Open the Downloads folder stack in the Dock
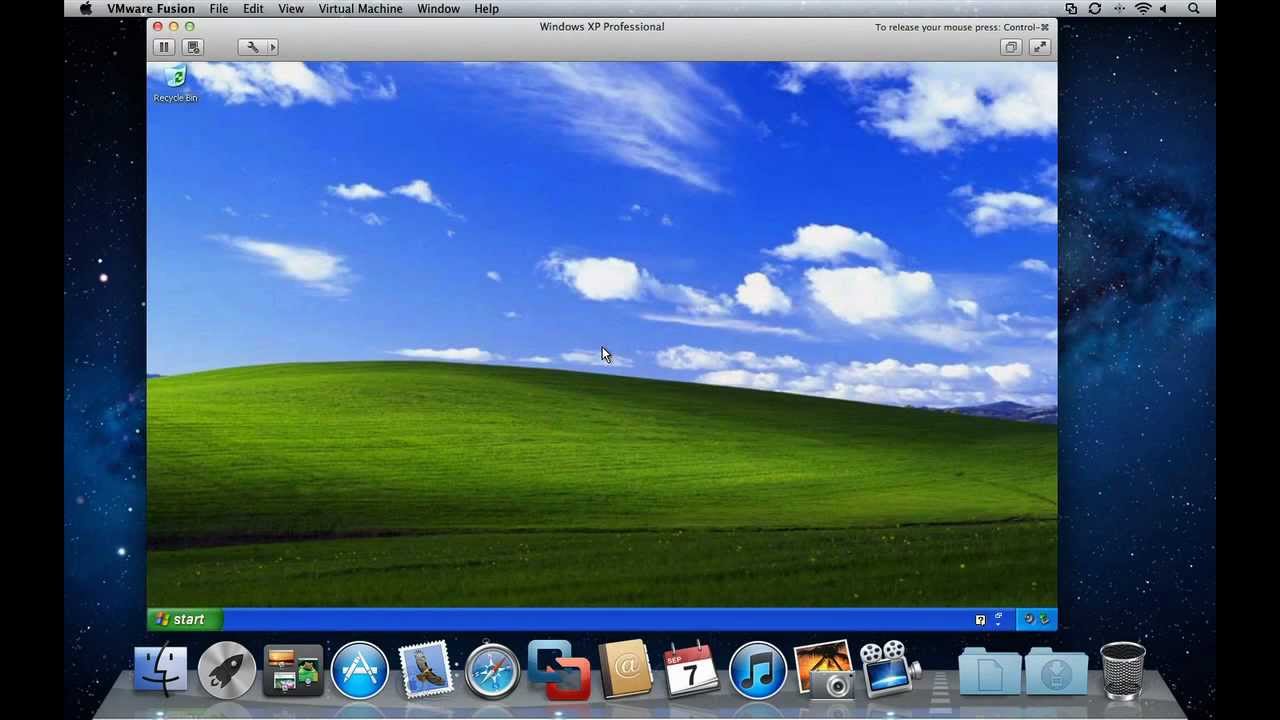1280x720 pixels. click(x=1057, y=670)
